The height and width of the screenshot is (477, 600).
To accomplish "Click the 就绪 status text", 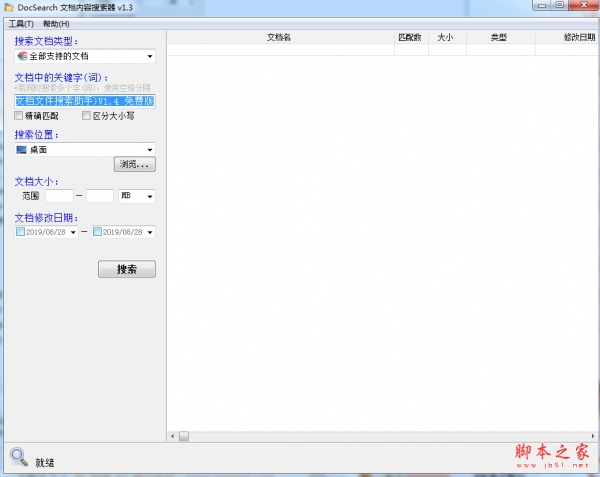I will [45, 462].
